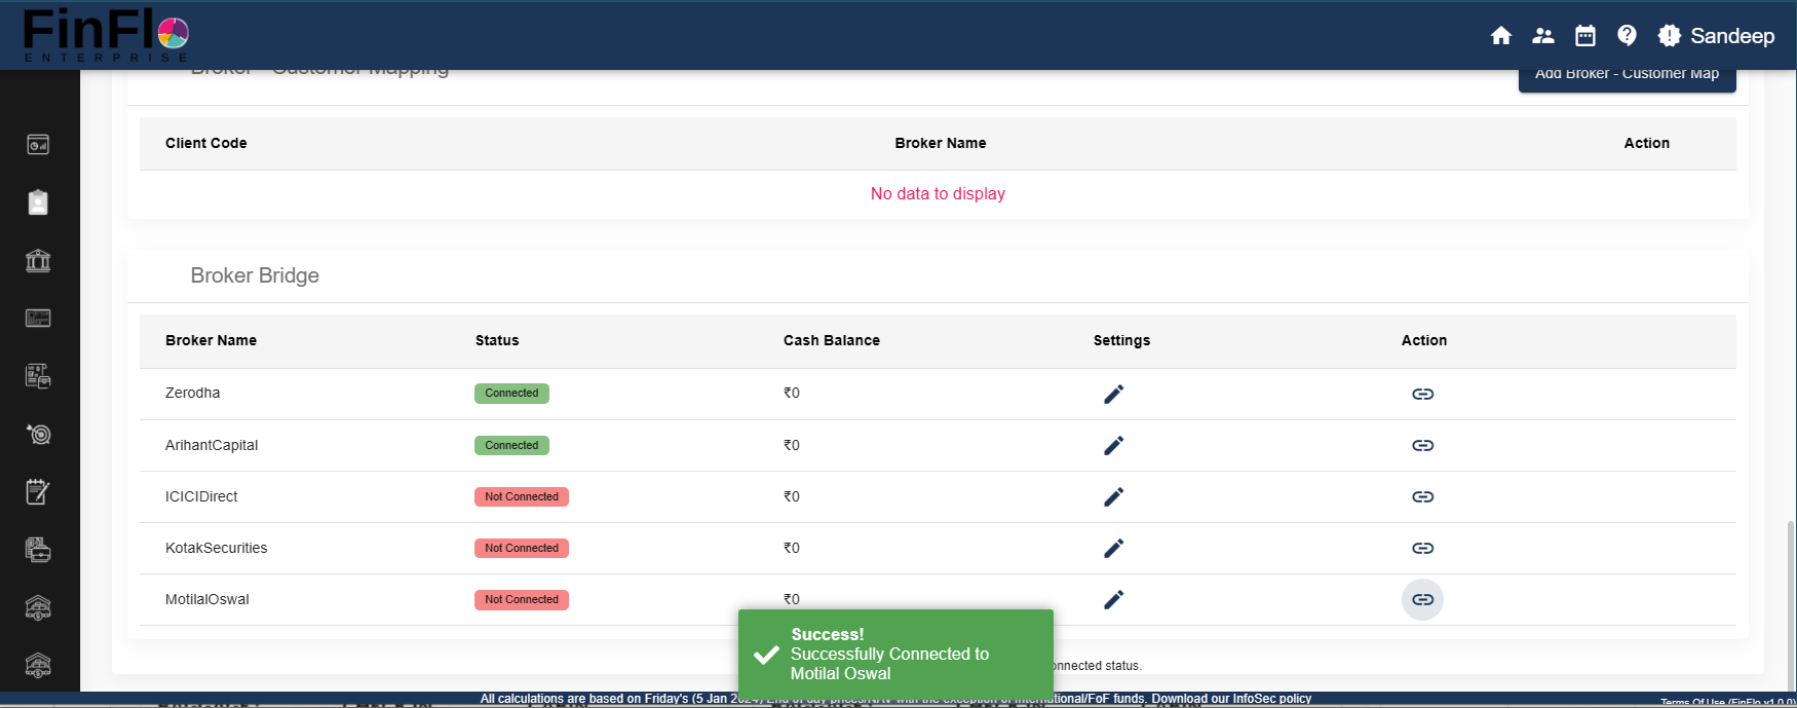This screenshot has width=1797, height=708.
Task: Open the notepad with pencil sidebar icon
Action: coord(38,492)
